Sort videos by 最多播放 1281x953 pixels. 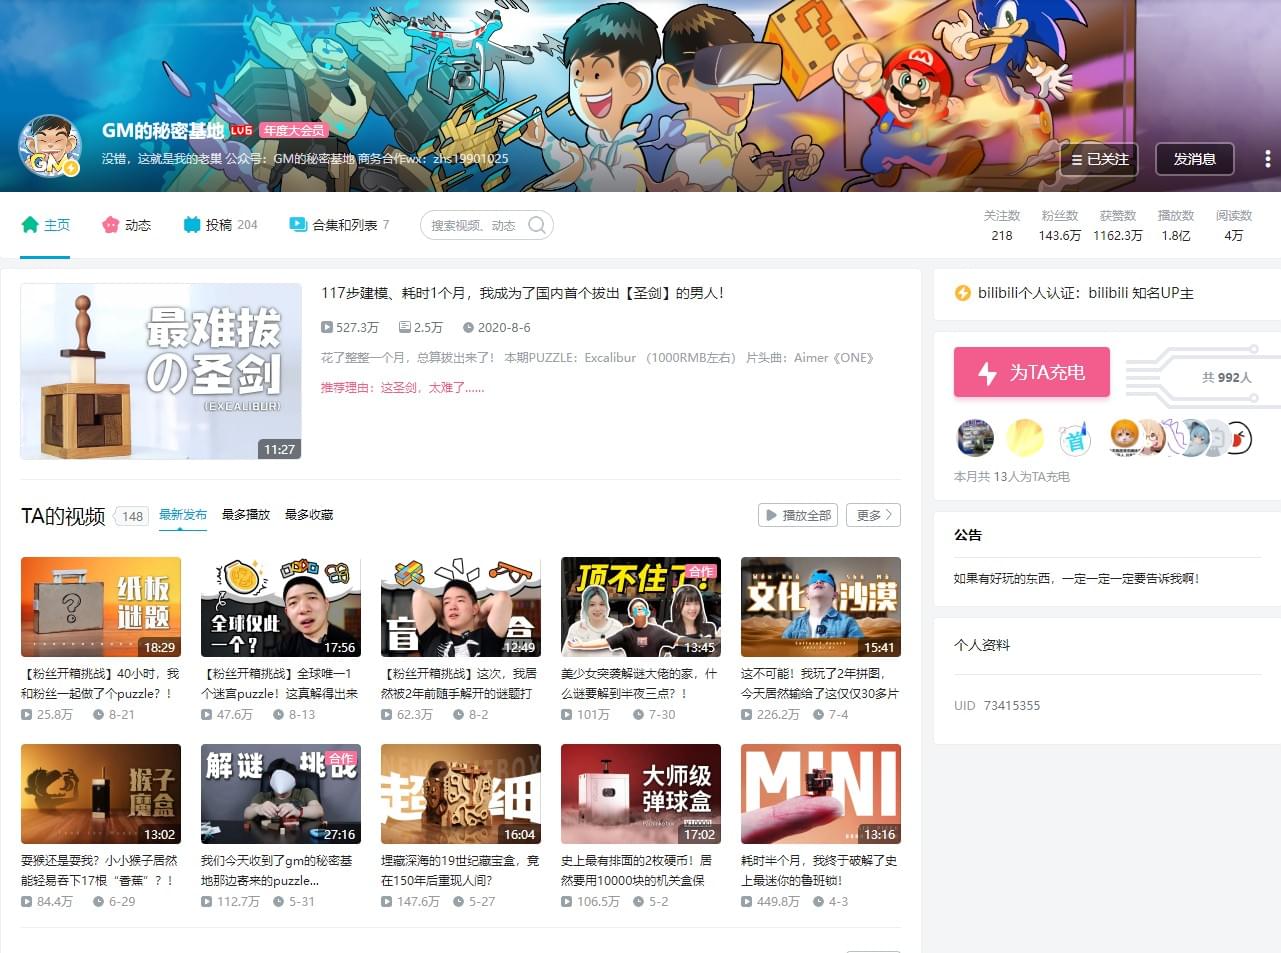246,515
